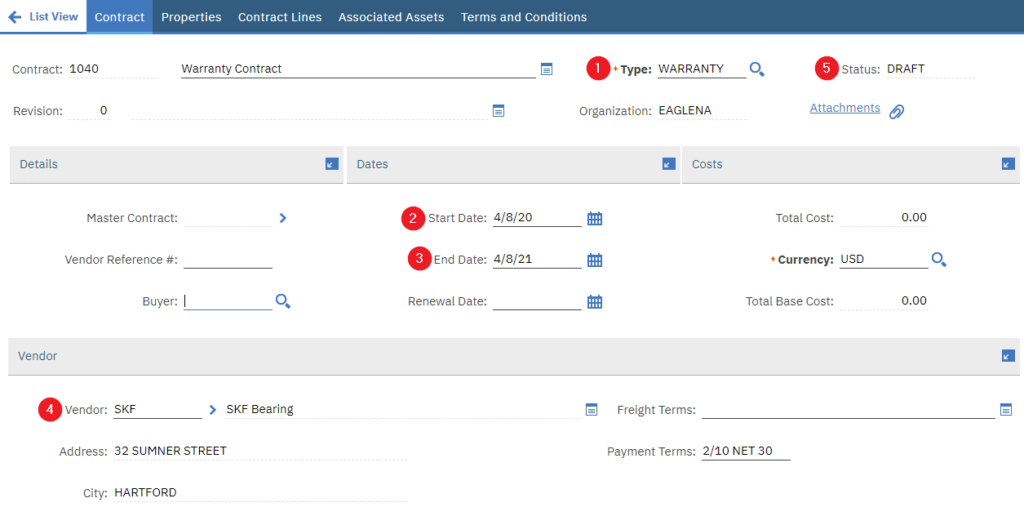The image size is (1024, 525).
Task: Click the Currency field showing USD
Action: click(x=884, y=260)
